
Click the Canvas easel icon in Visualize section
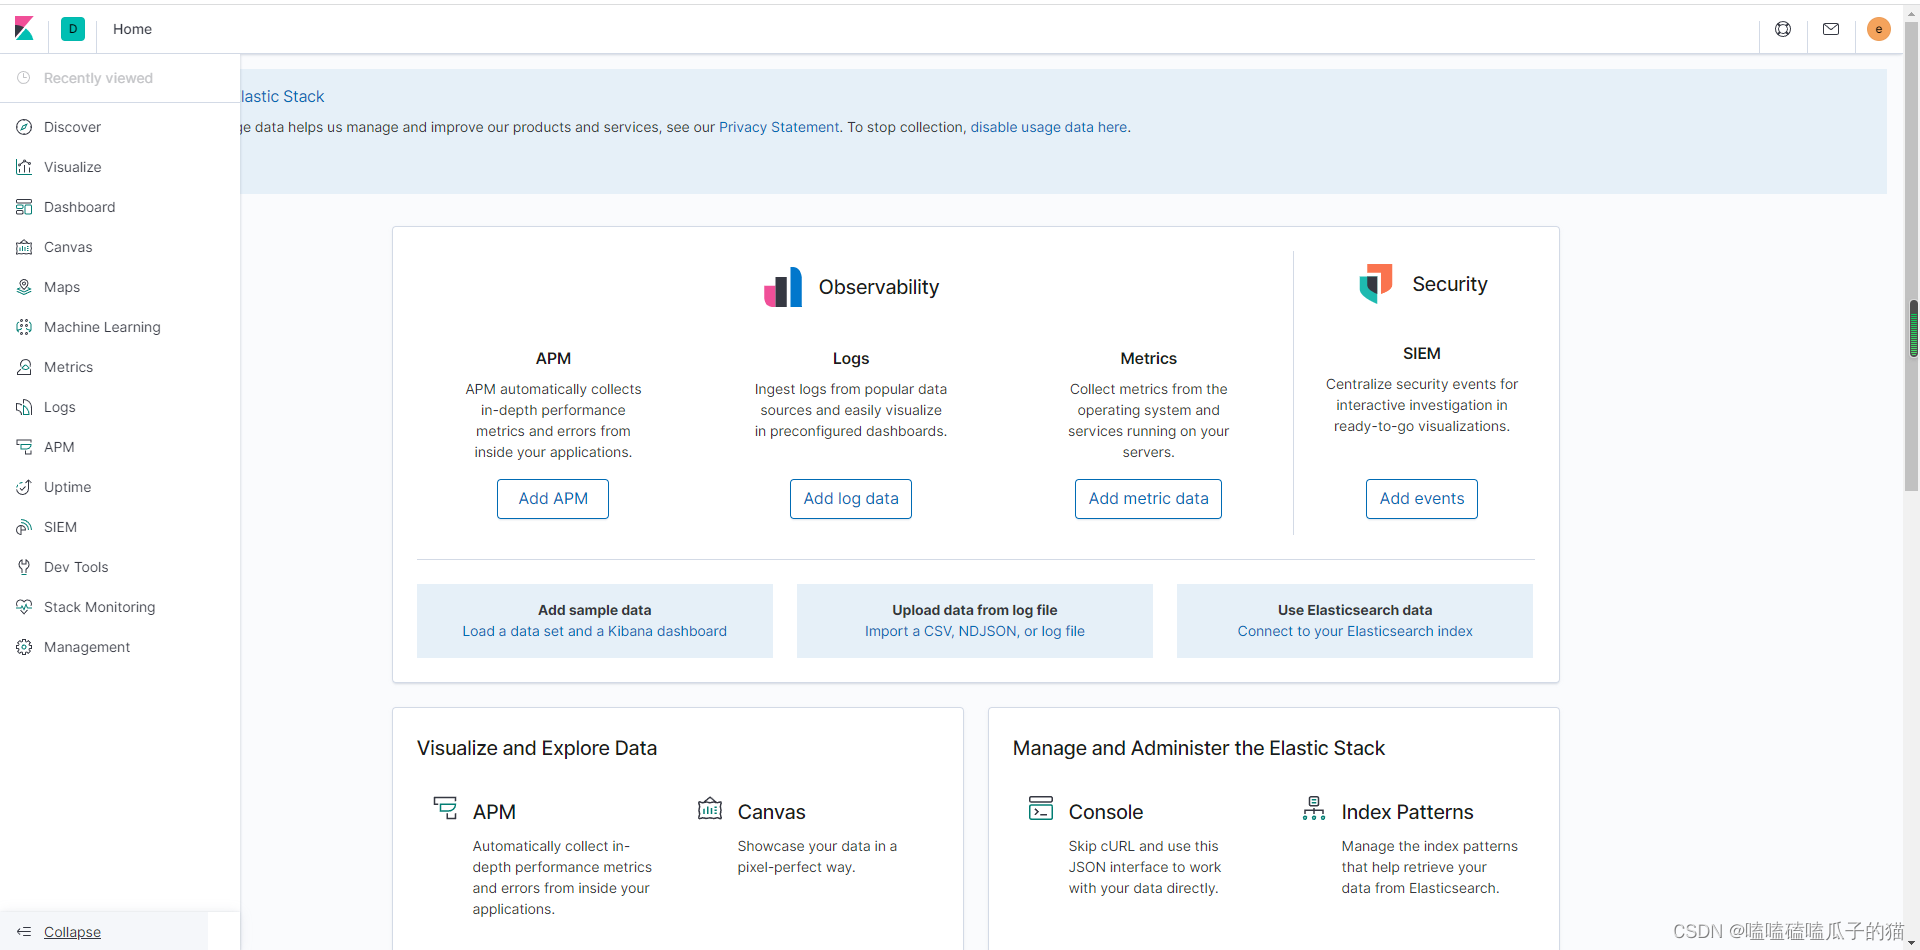(x=710, y=808)
